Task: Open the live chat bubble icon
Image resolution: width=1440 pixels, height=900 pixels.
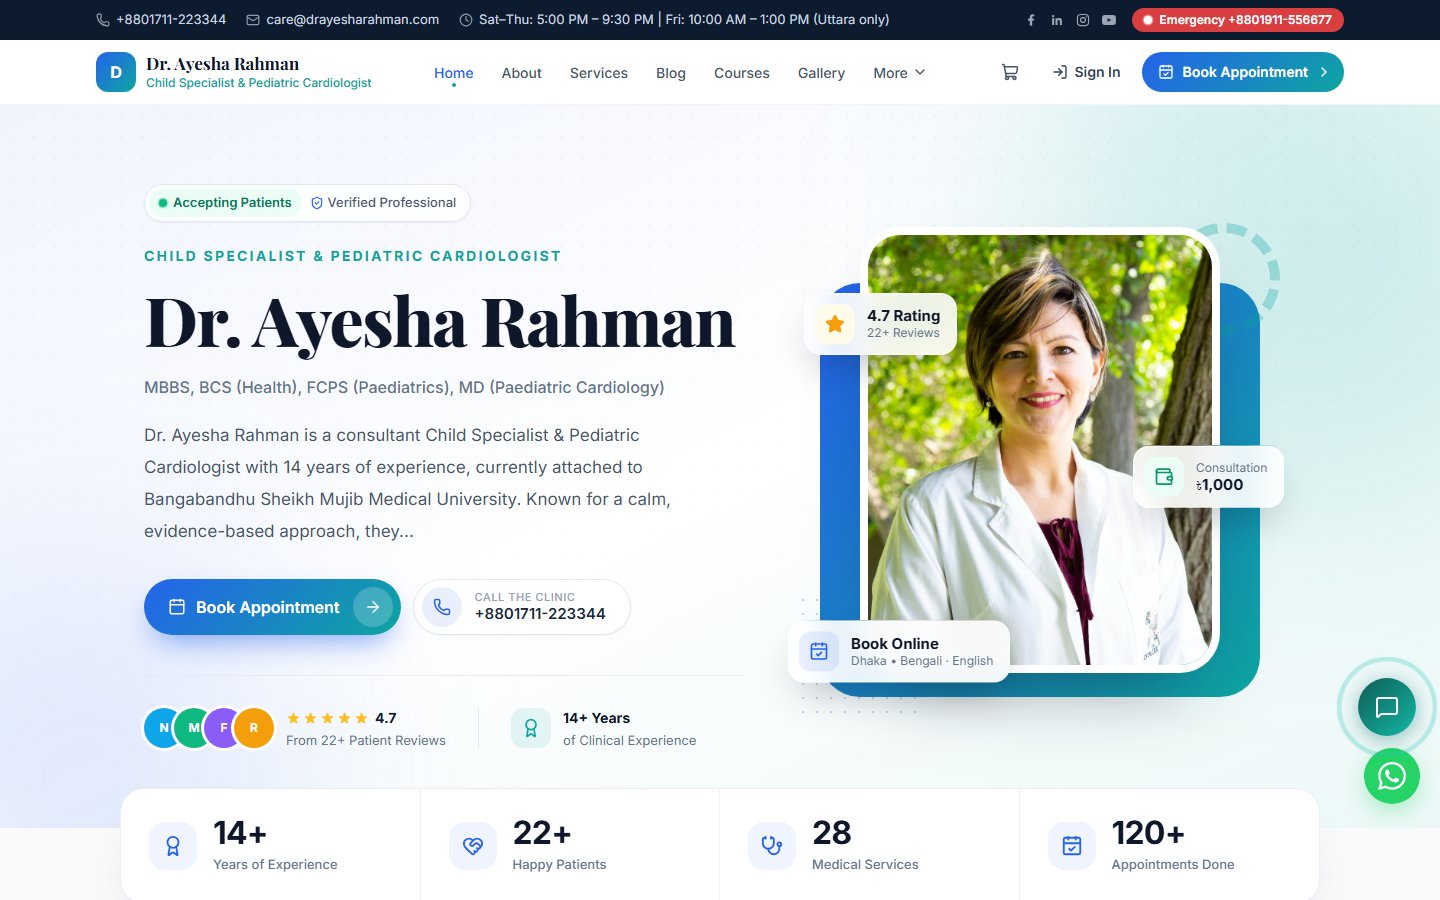Action: [1386, 707]
